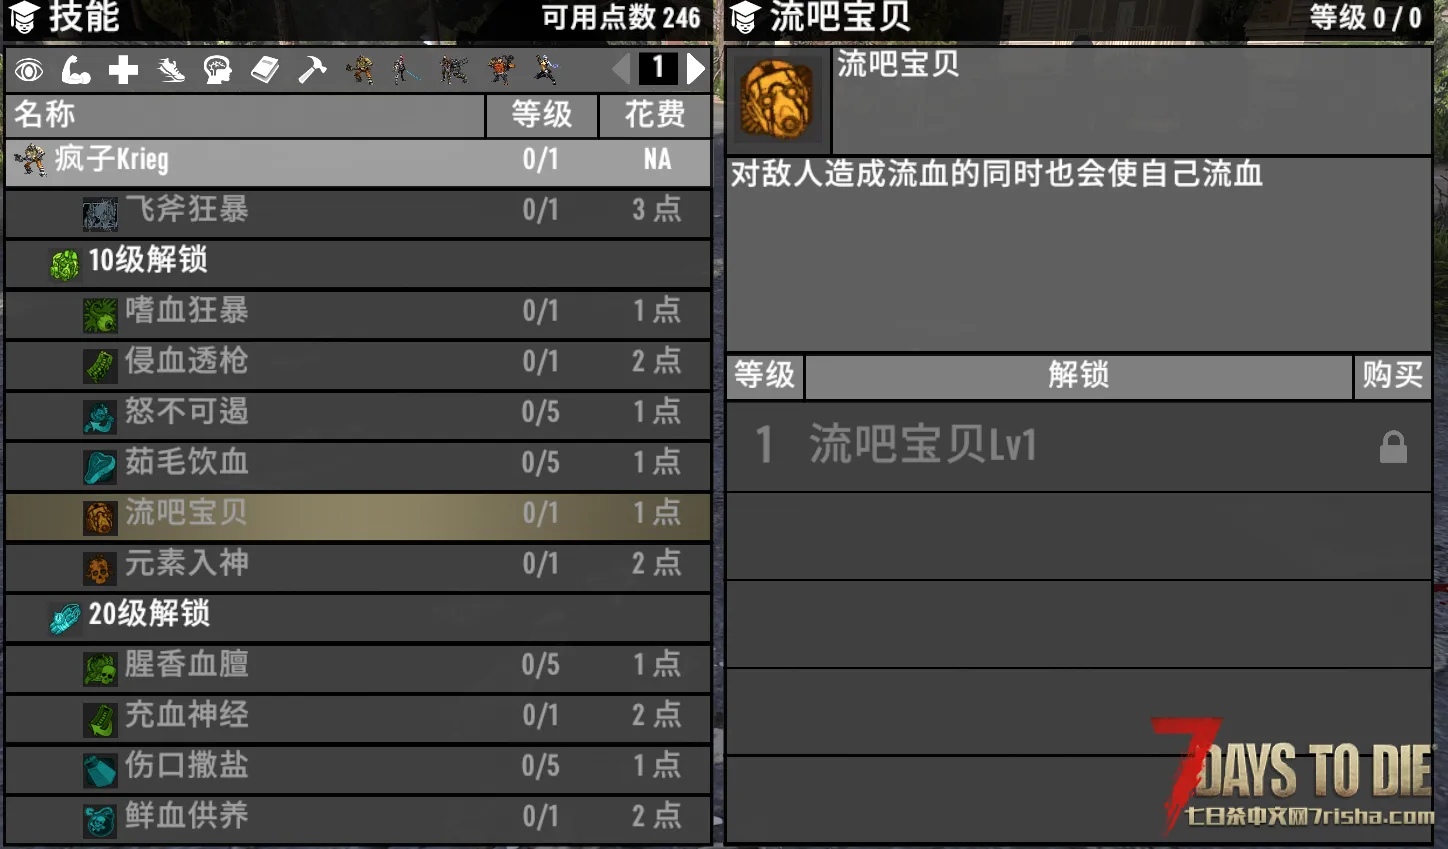The height and width of the screenshot is (849, 1448).
Task: Select the running shoe agility icon
Action: (x=171, y=70)
